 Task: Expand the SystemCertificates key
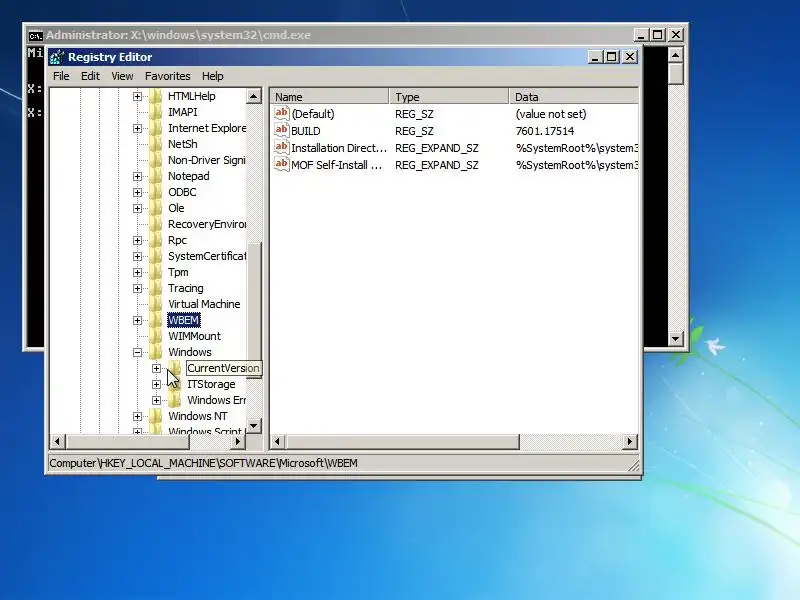pyautogui.click(x=137, y=256)
